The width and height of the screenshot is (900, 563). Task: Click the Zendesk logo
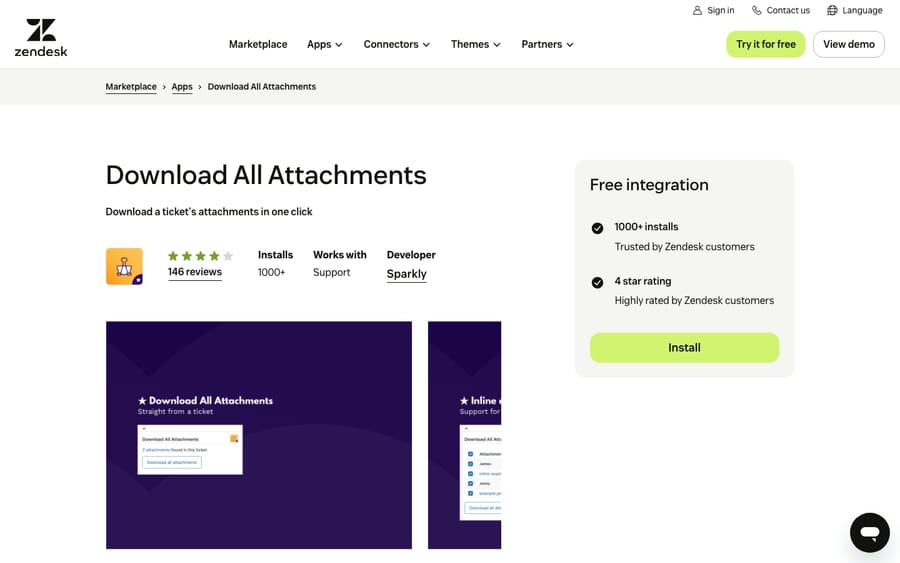pos(41,38)
